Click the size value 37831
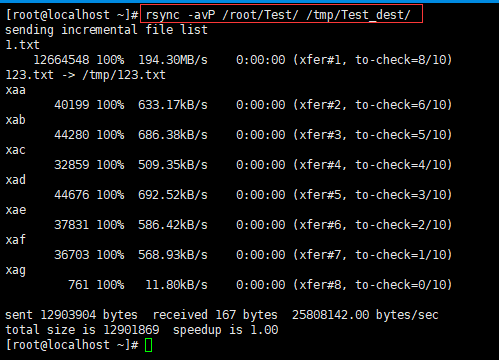This screenshot has width=499, height=360. [72, 225]
